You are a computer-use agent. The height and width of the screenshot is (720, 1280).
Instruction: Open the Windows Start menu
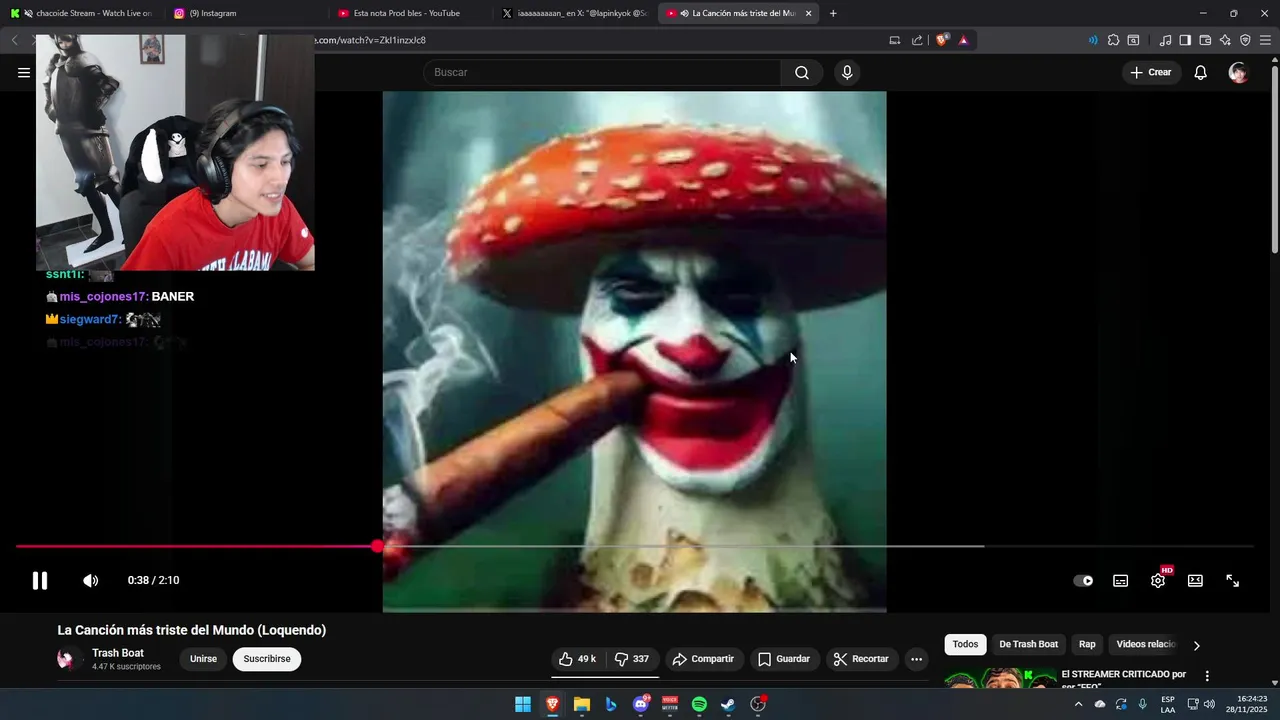523,704
